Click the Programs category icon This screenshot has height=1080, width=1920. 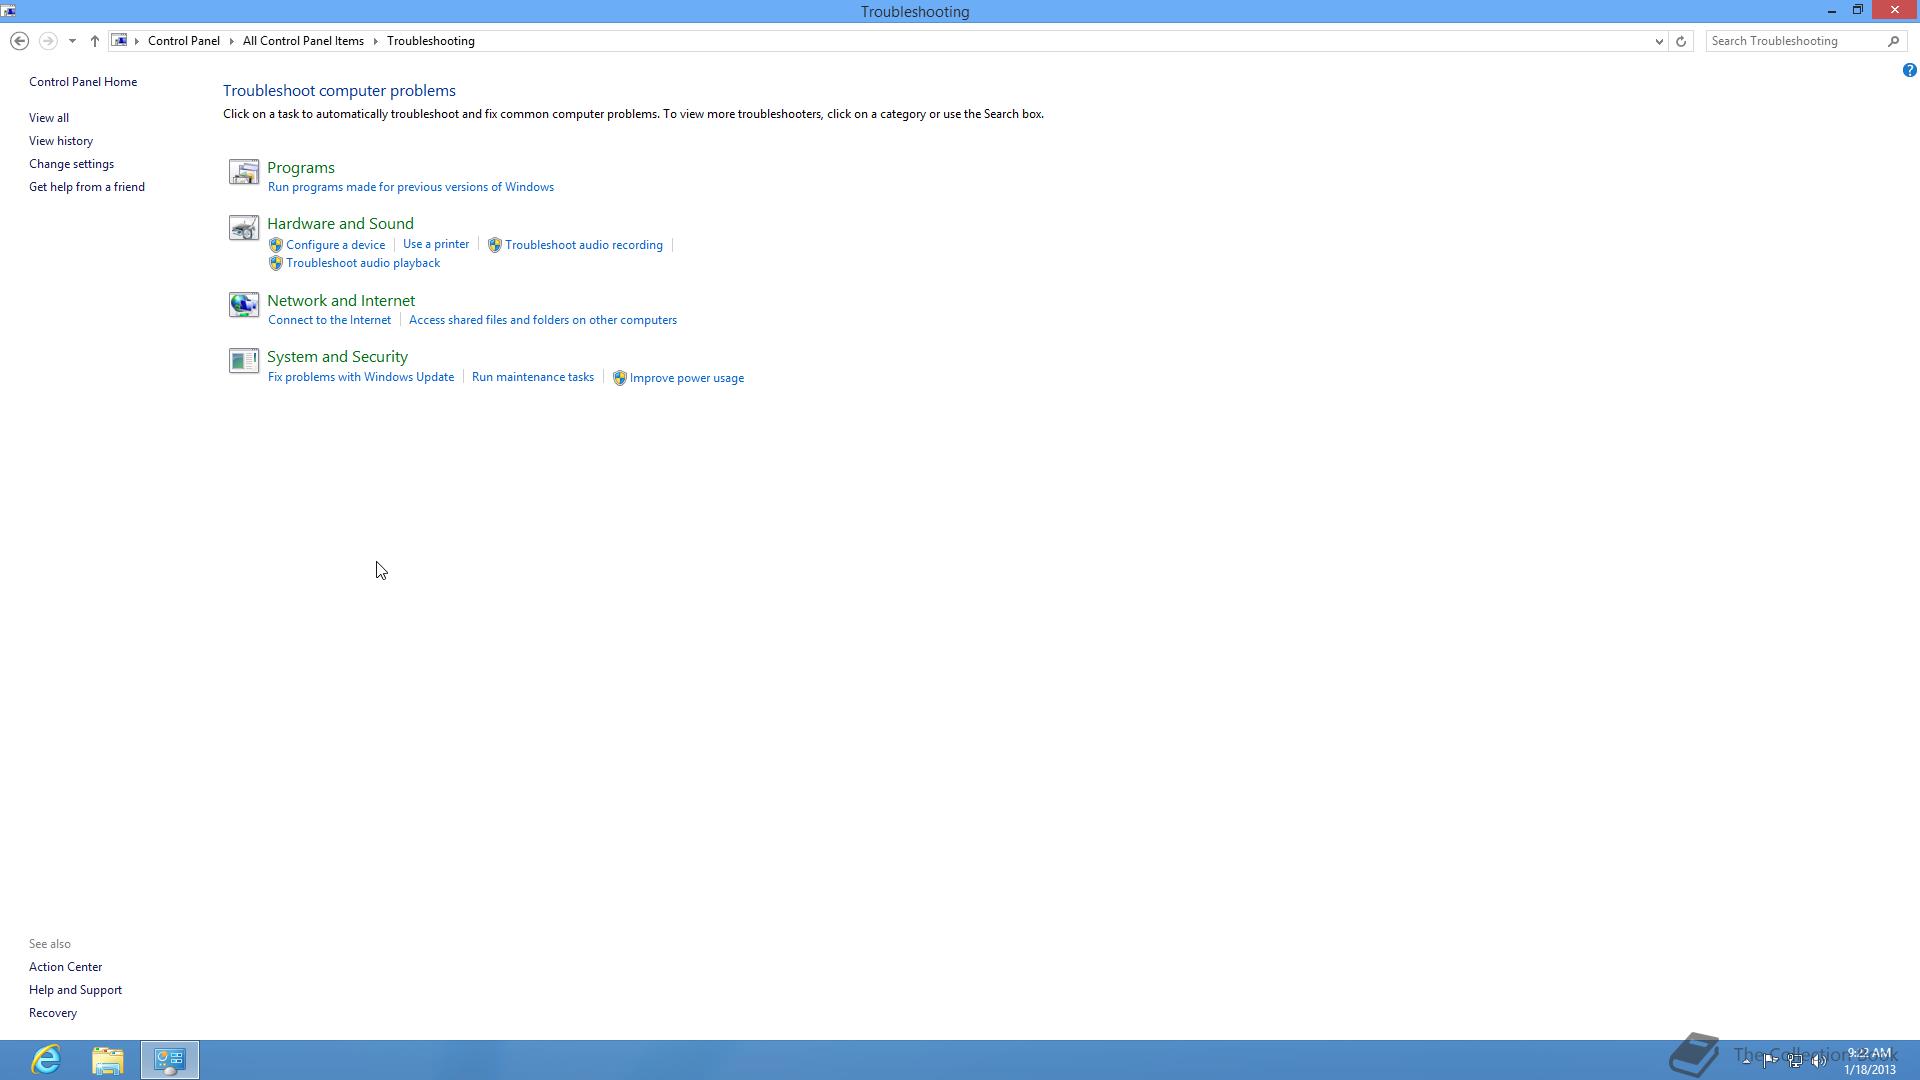[x=243, y=172]
